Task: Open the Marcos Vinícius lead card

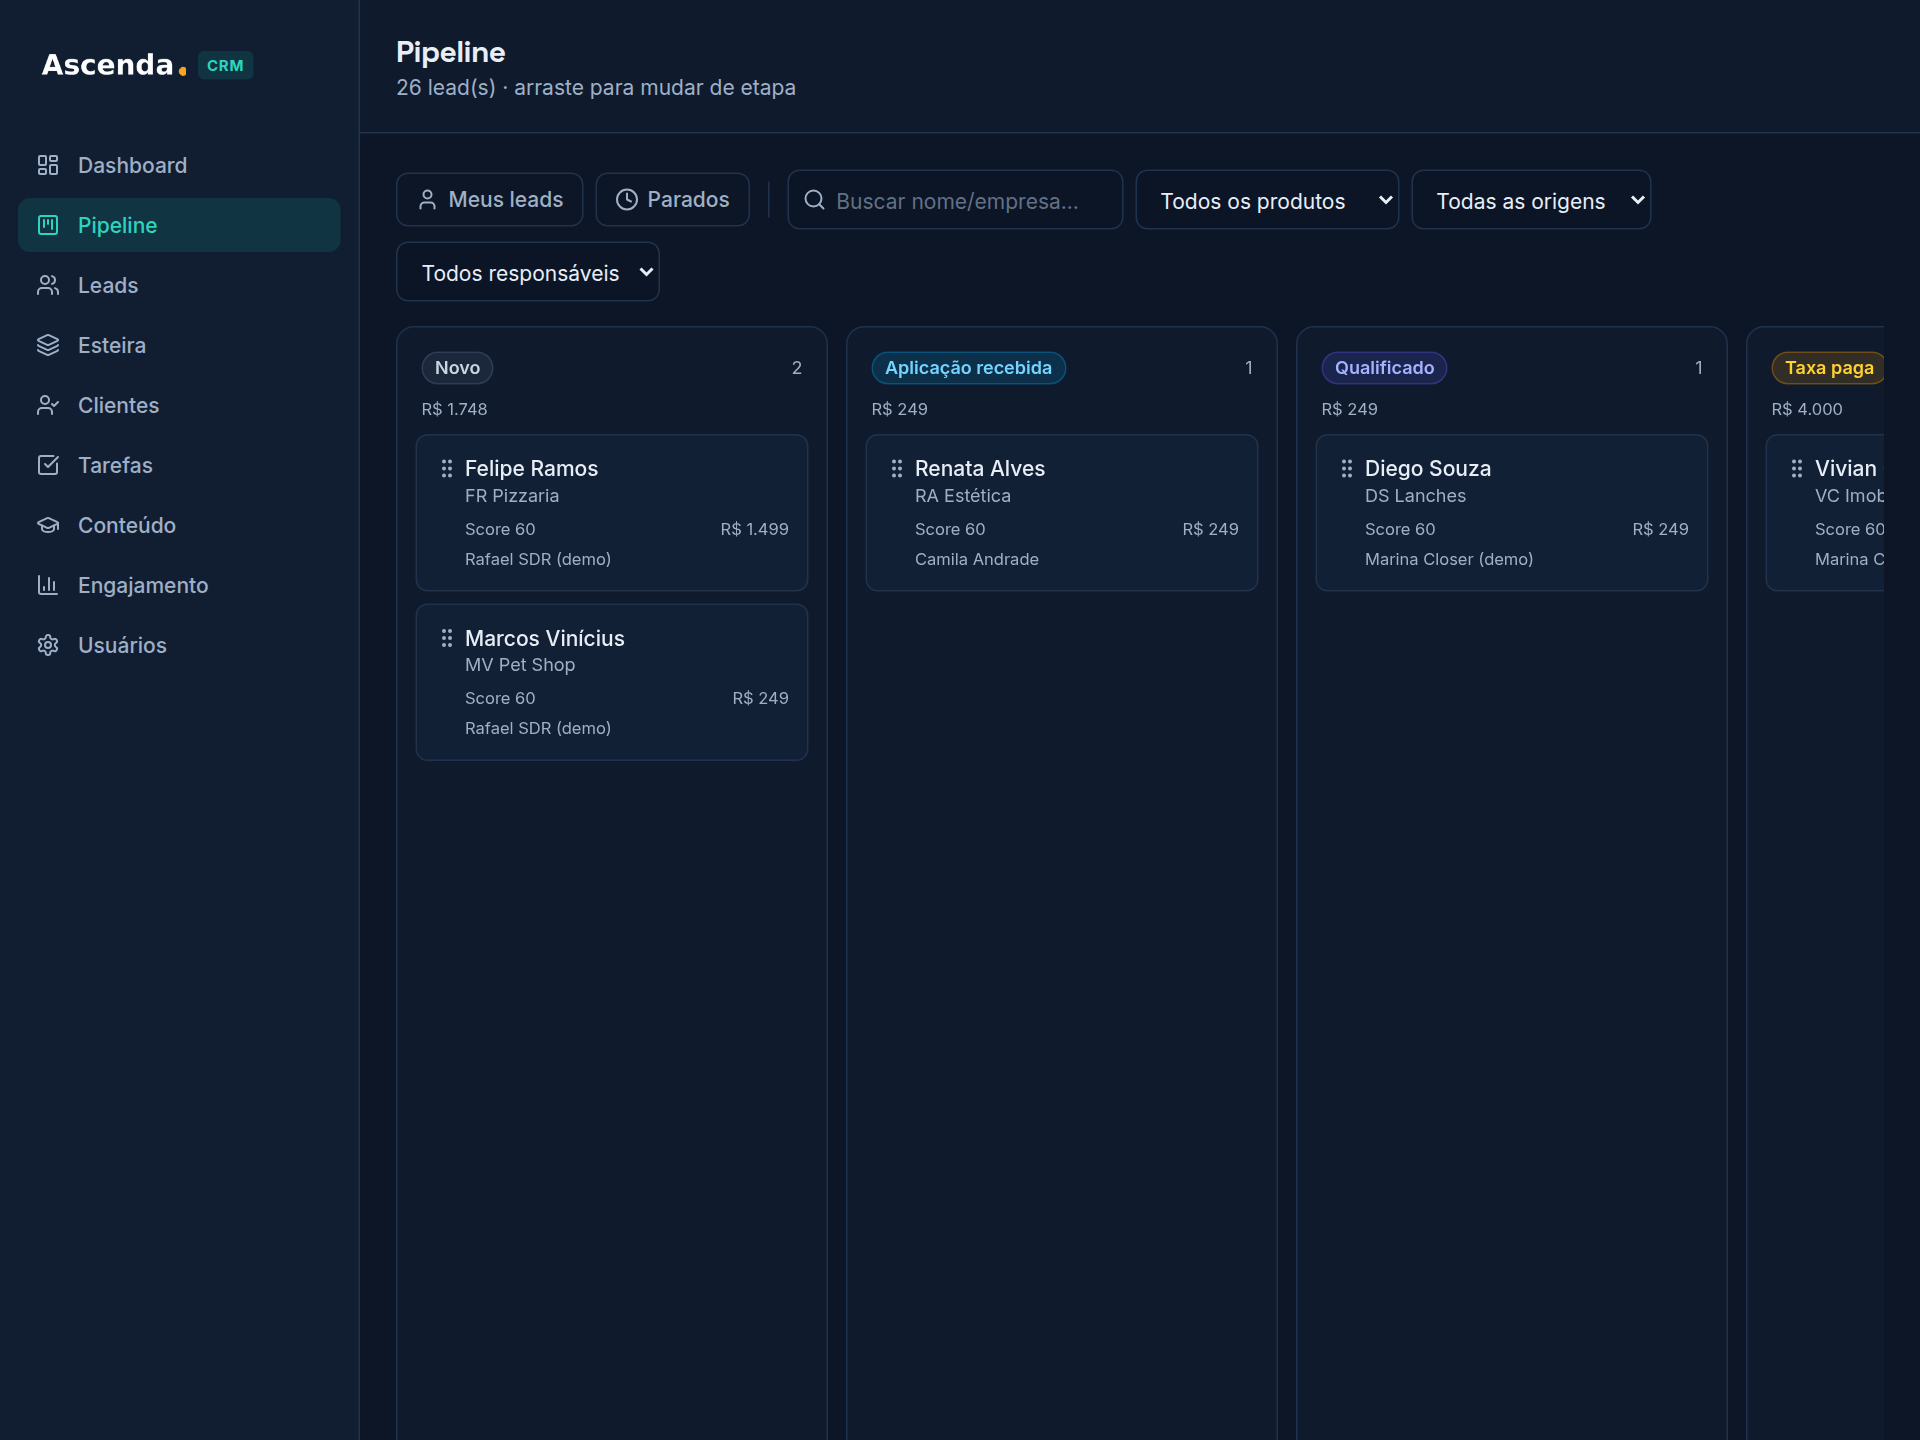Action: [612, 682]
